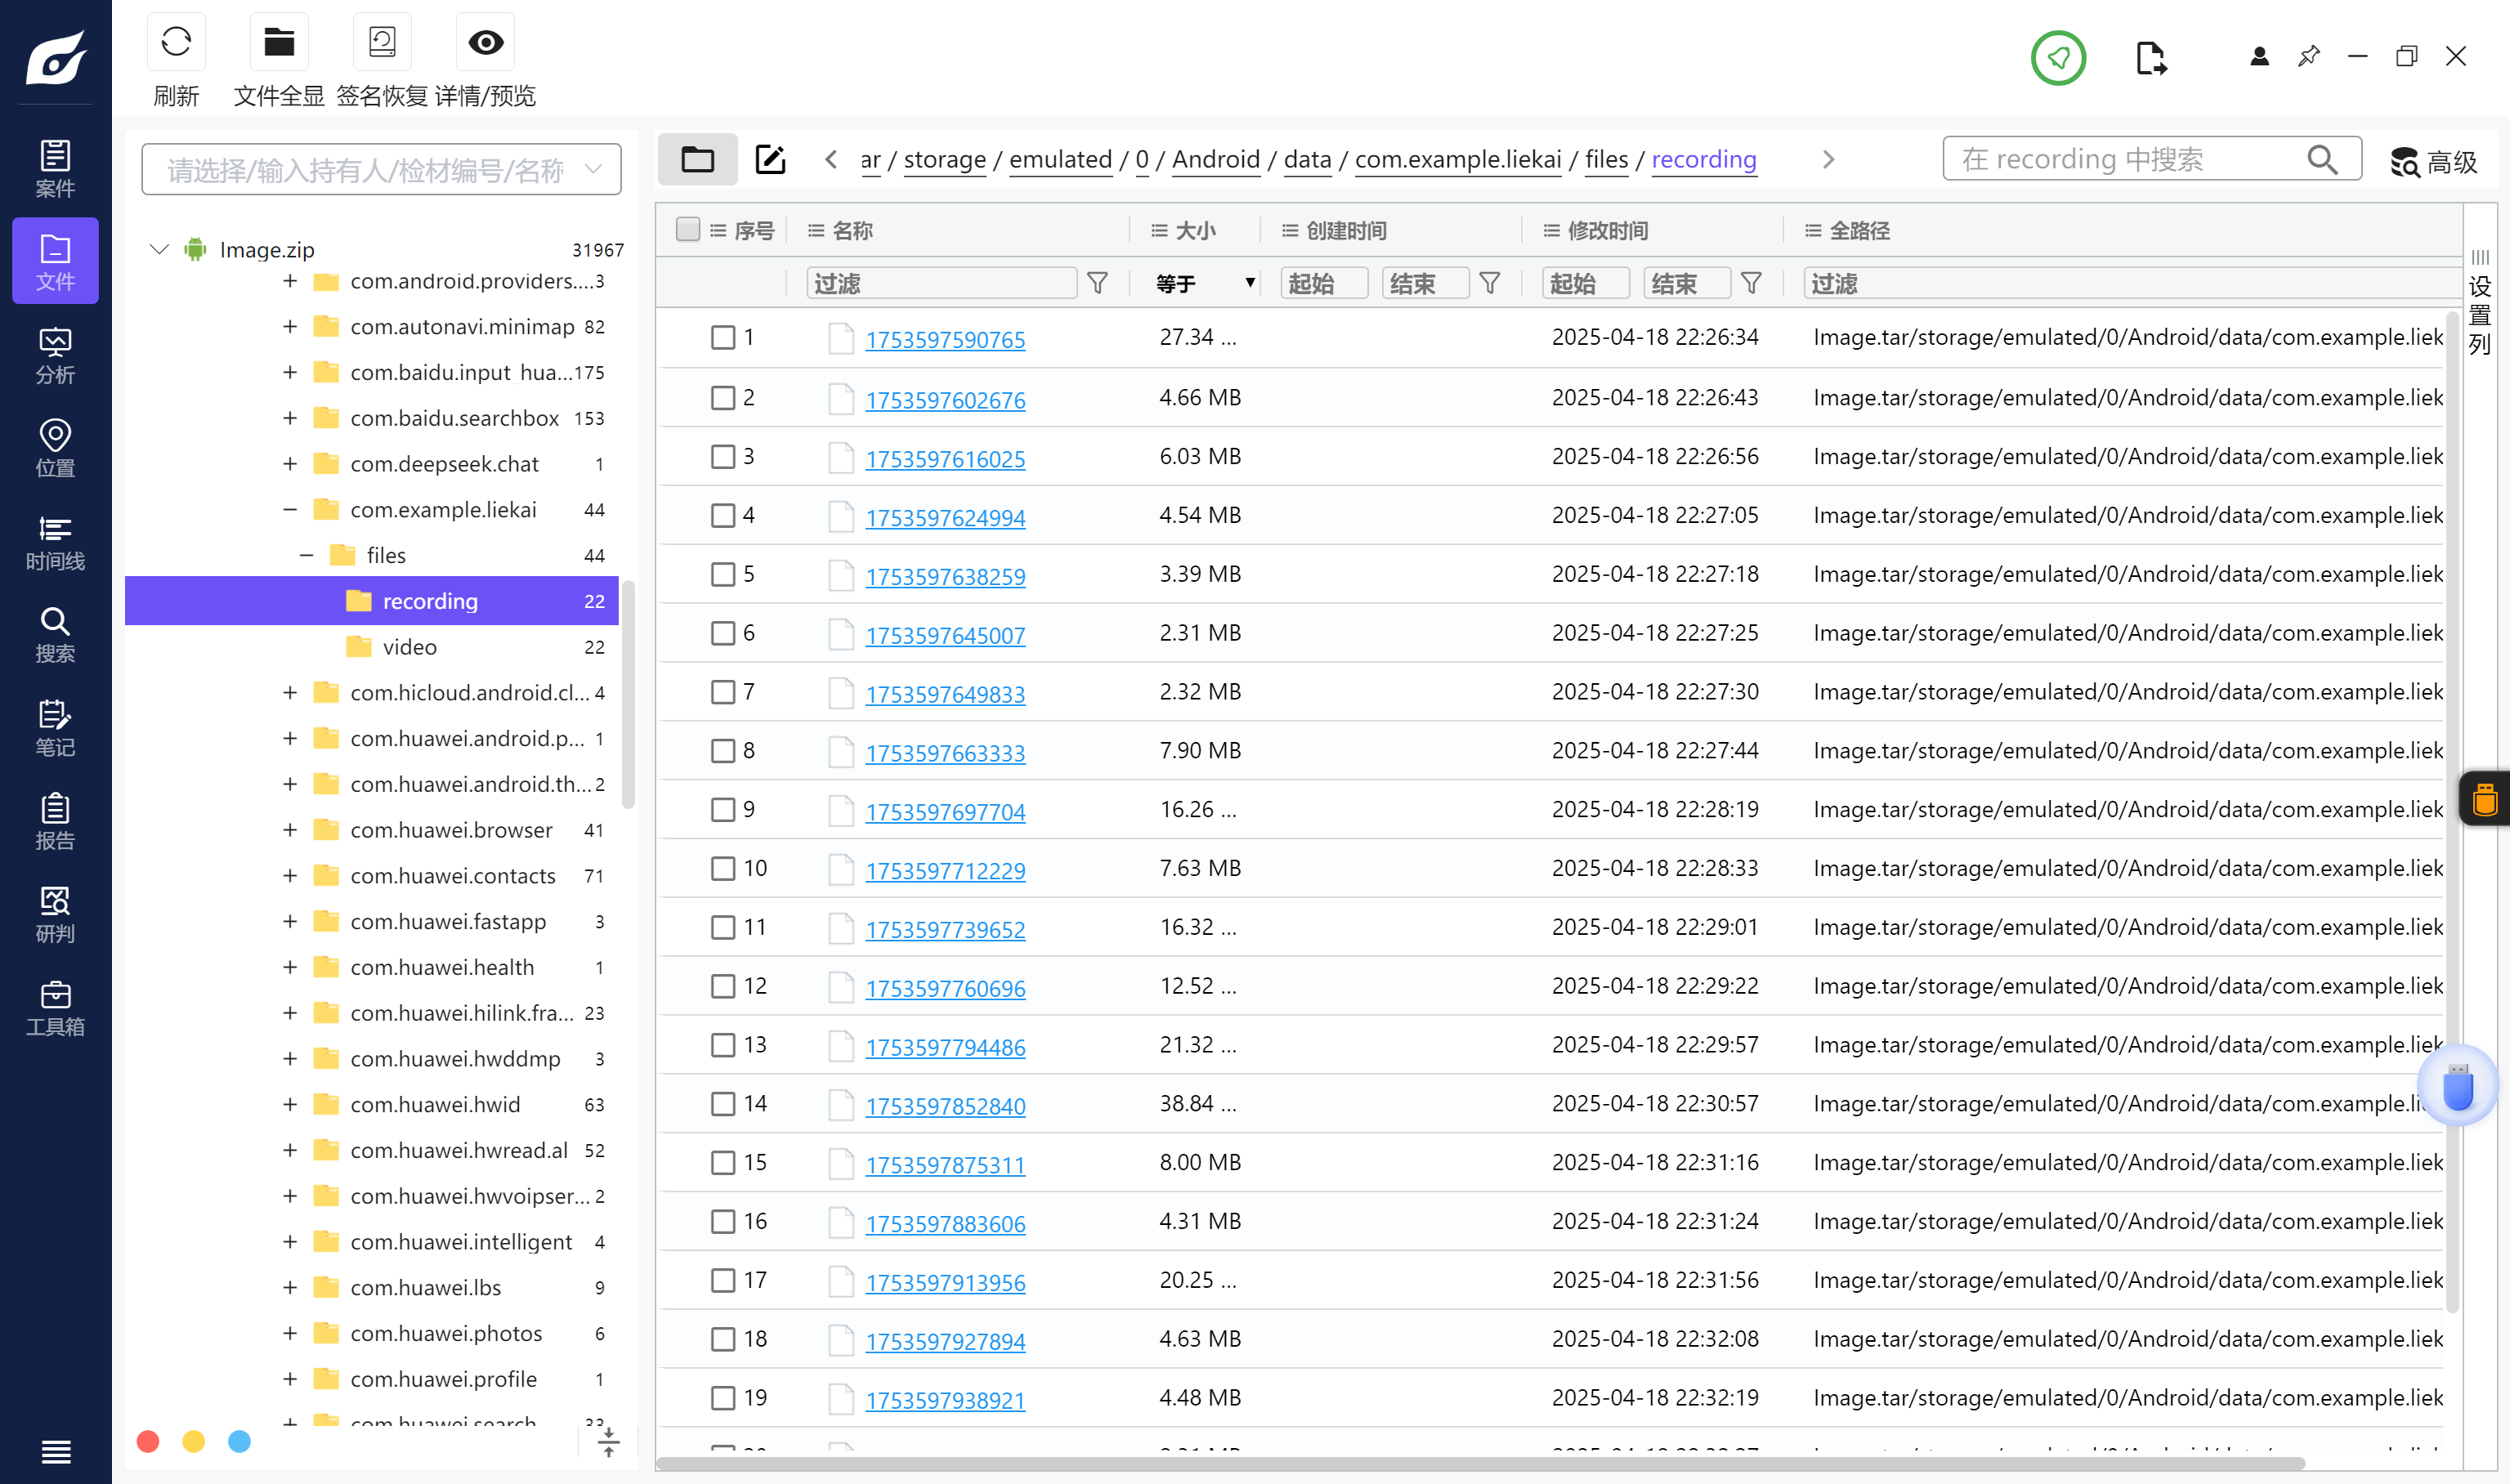Collapse the com.example.liekai folder
Viewport: 2510px width, 1484px height.
290,510
